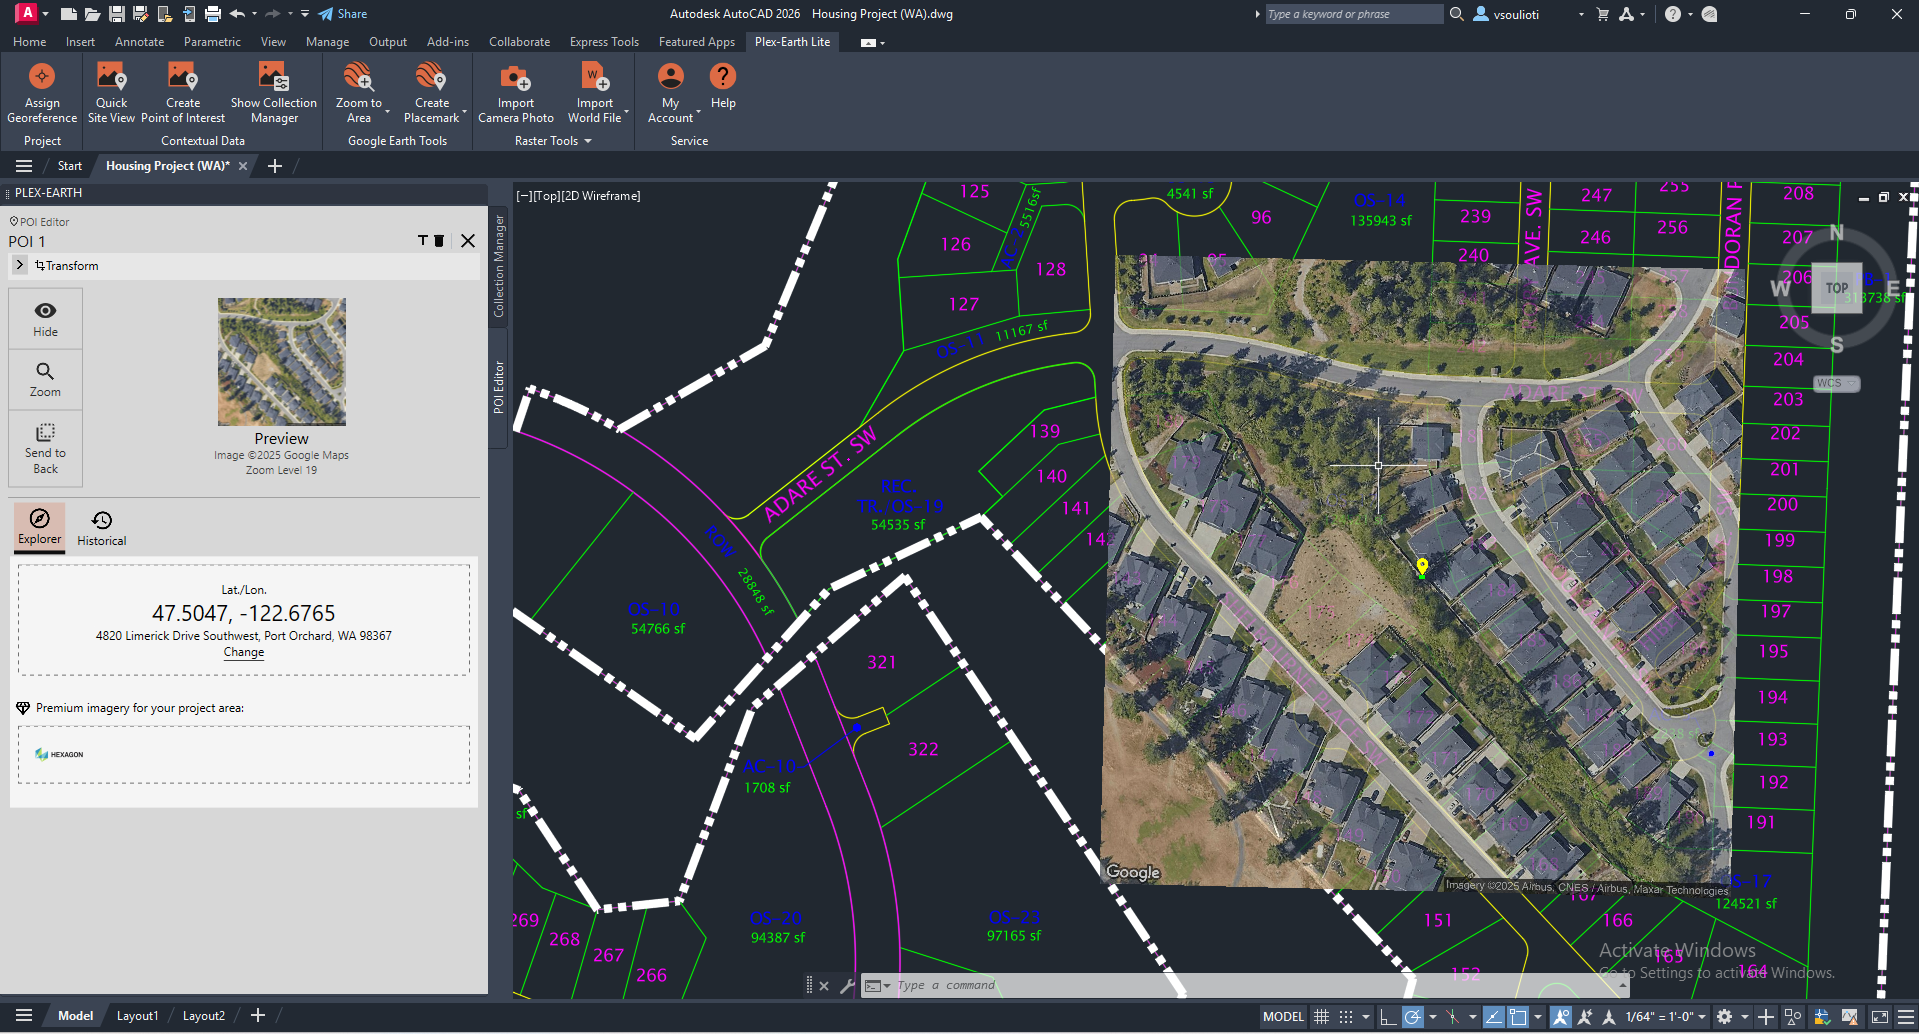Click the Plot (print) icon

(x=213, y=14)
